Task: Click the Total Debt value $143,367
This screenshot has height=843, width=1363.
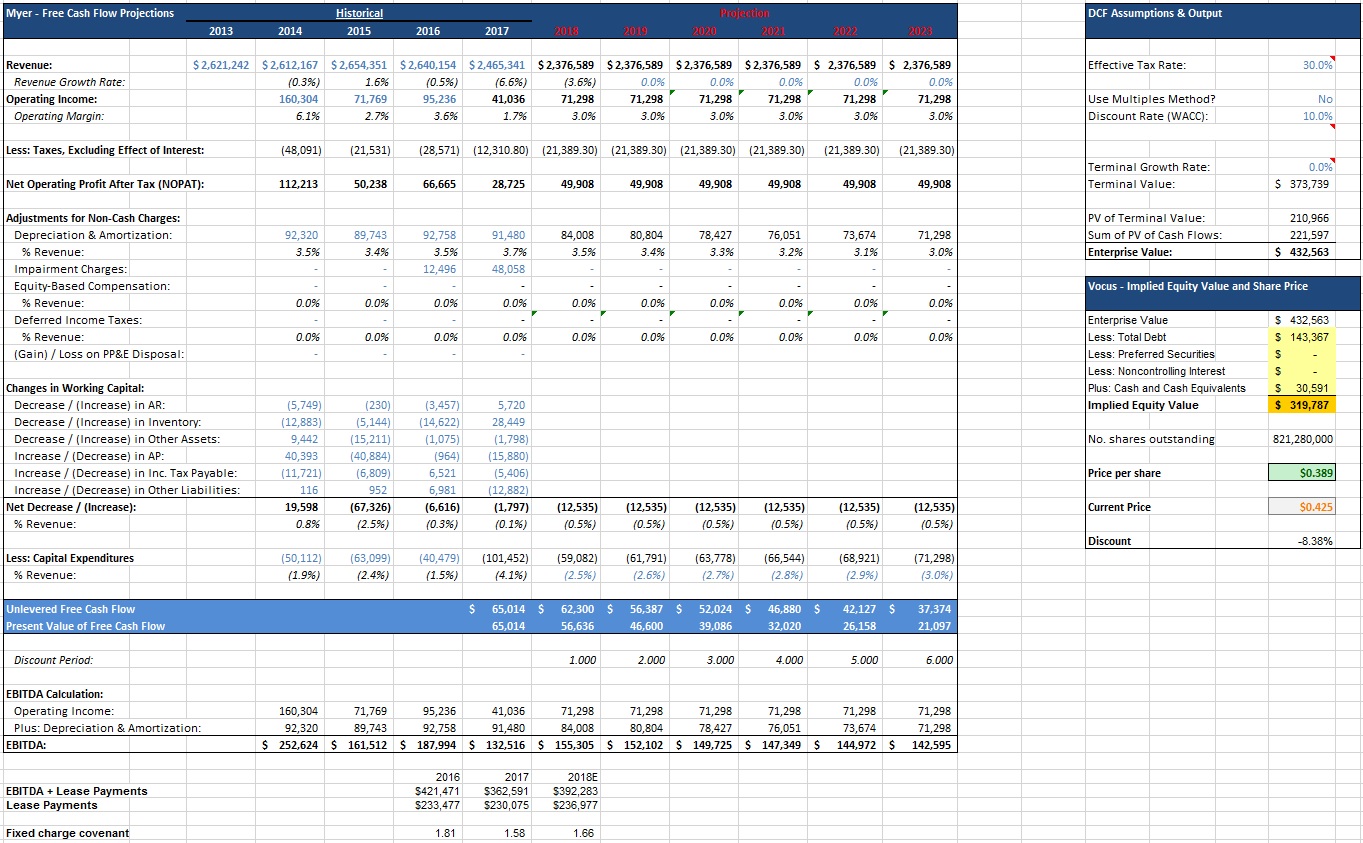Action: click(1304, 337)
